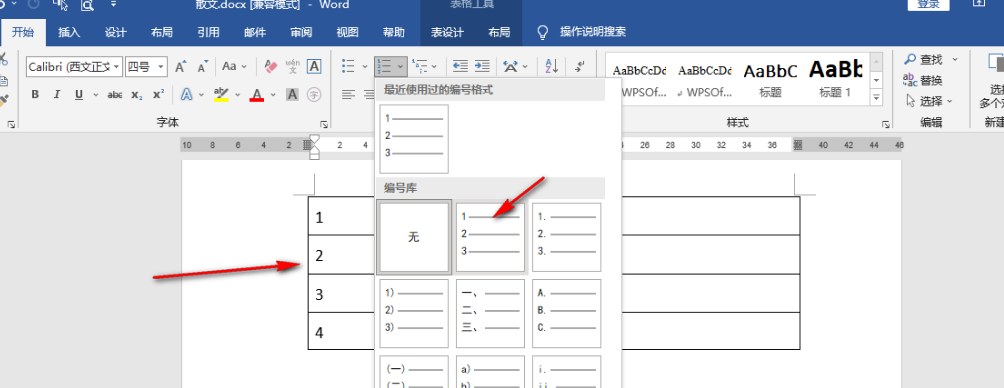
Task: Open the Styles pane launcher
Action: pos(886,124)
